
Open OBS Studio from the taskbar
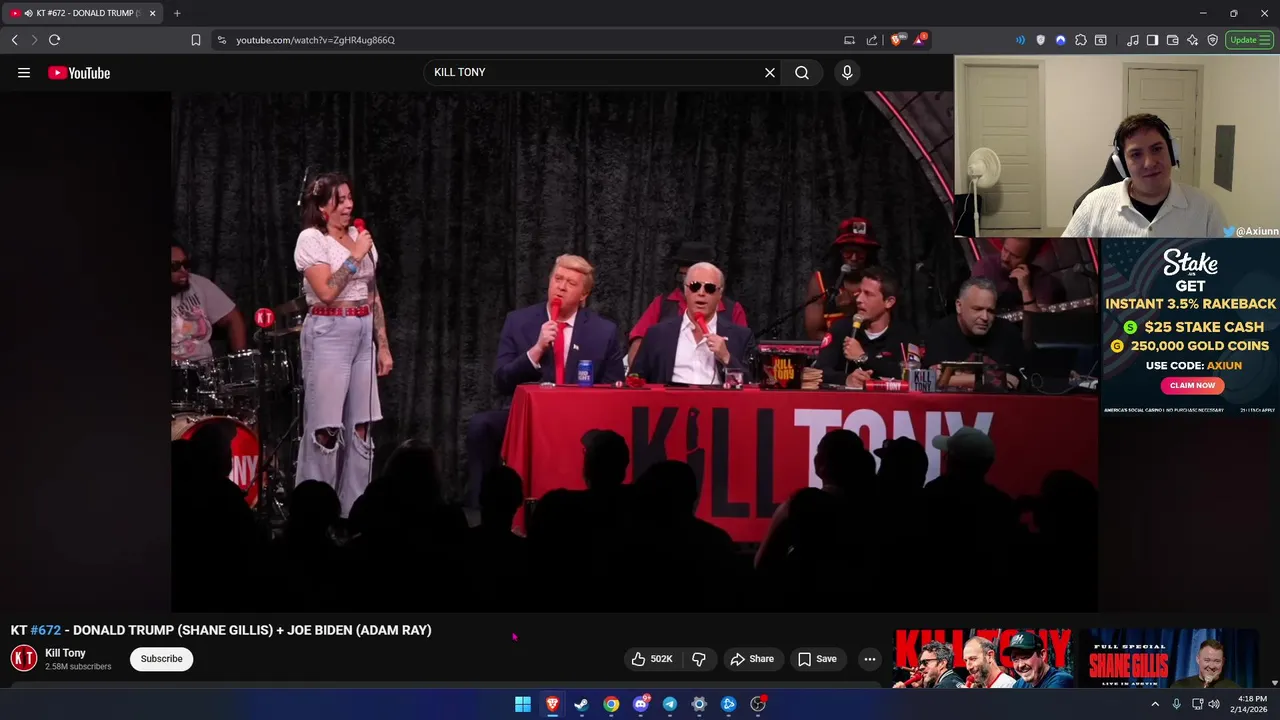758,704
